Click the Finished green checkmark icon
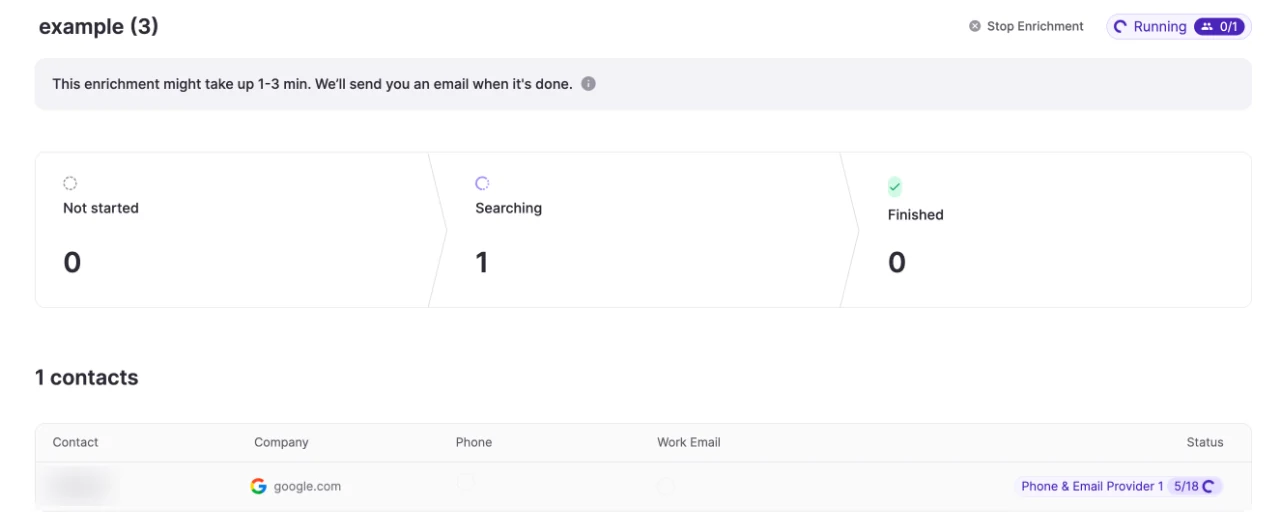Image resolution: width=1280 pixels, height=530 pixels. pos(895,186)
